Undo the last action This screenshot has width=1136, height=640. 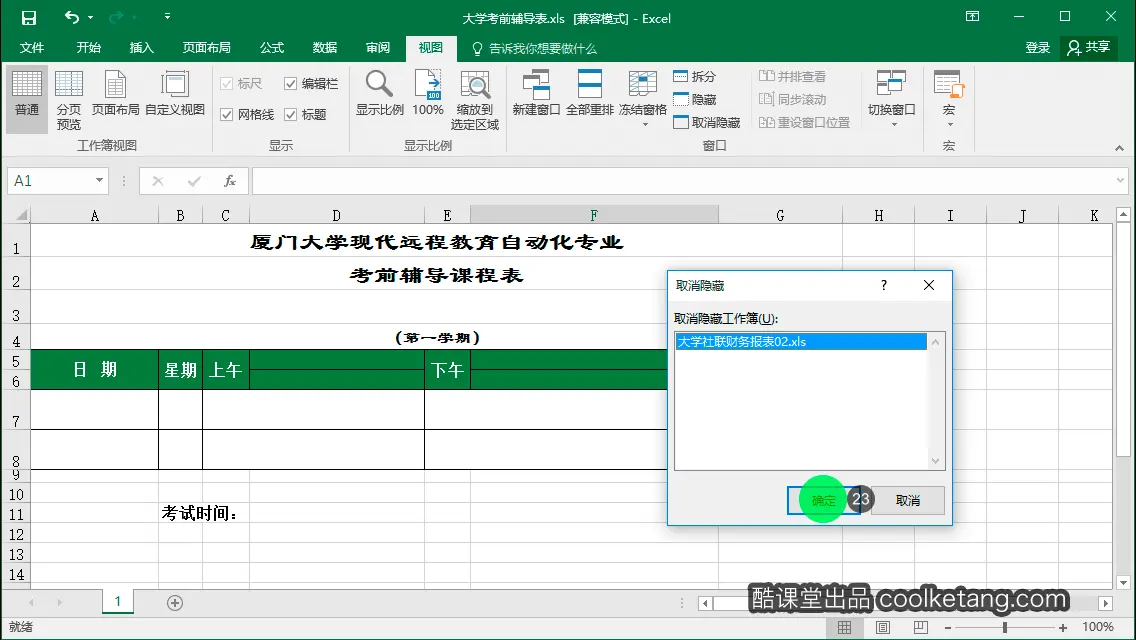(71, 17)
